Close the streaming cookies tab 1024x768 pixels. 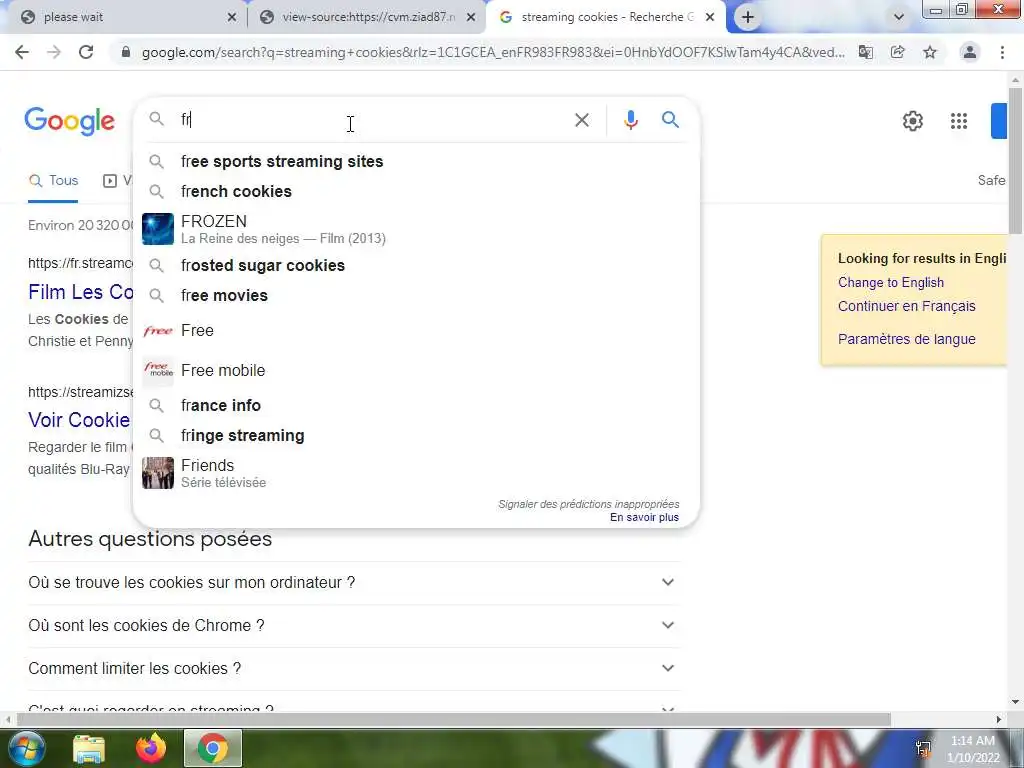710,18
